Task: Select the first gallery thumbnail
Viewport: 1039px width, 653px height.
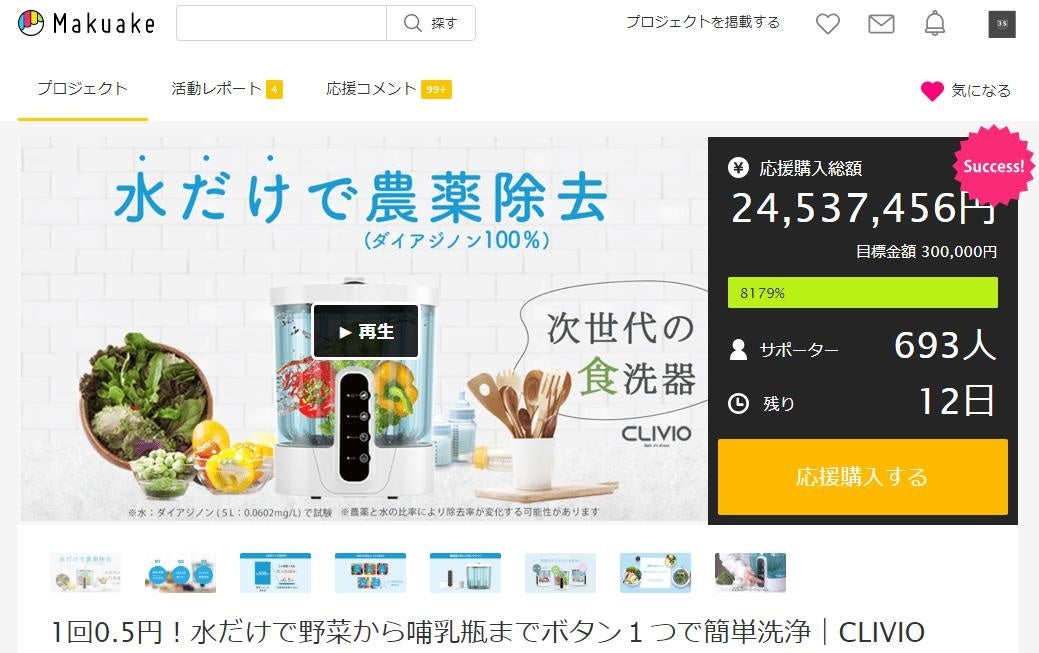Action: coord(85,573)
